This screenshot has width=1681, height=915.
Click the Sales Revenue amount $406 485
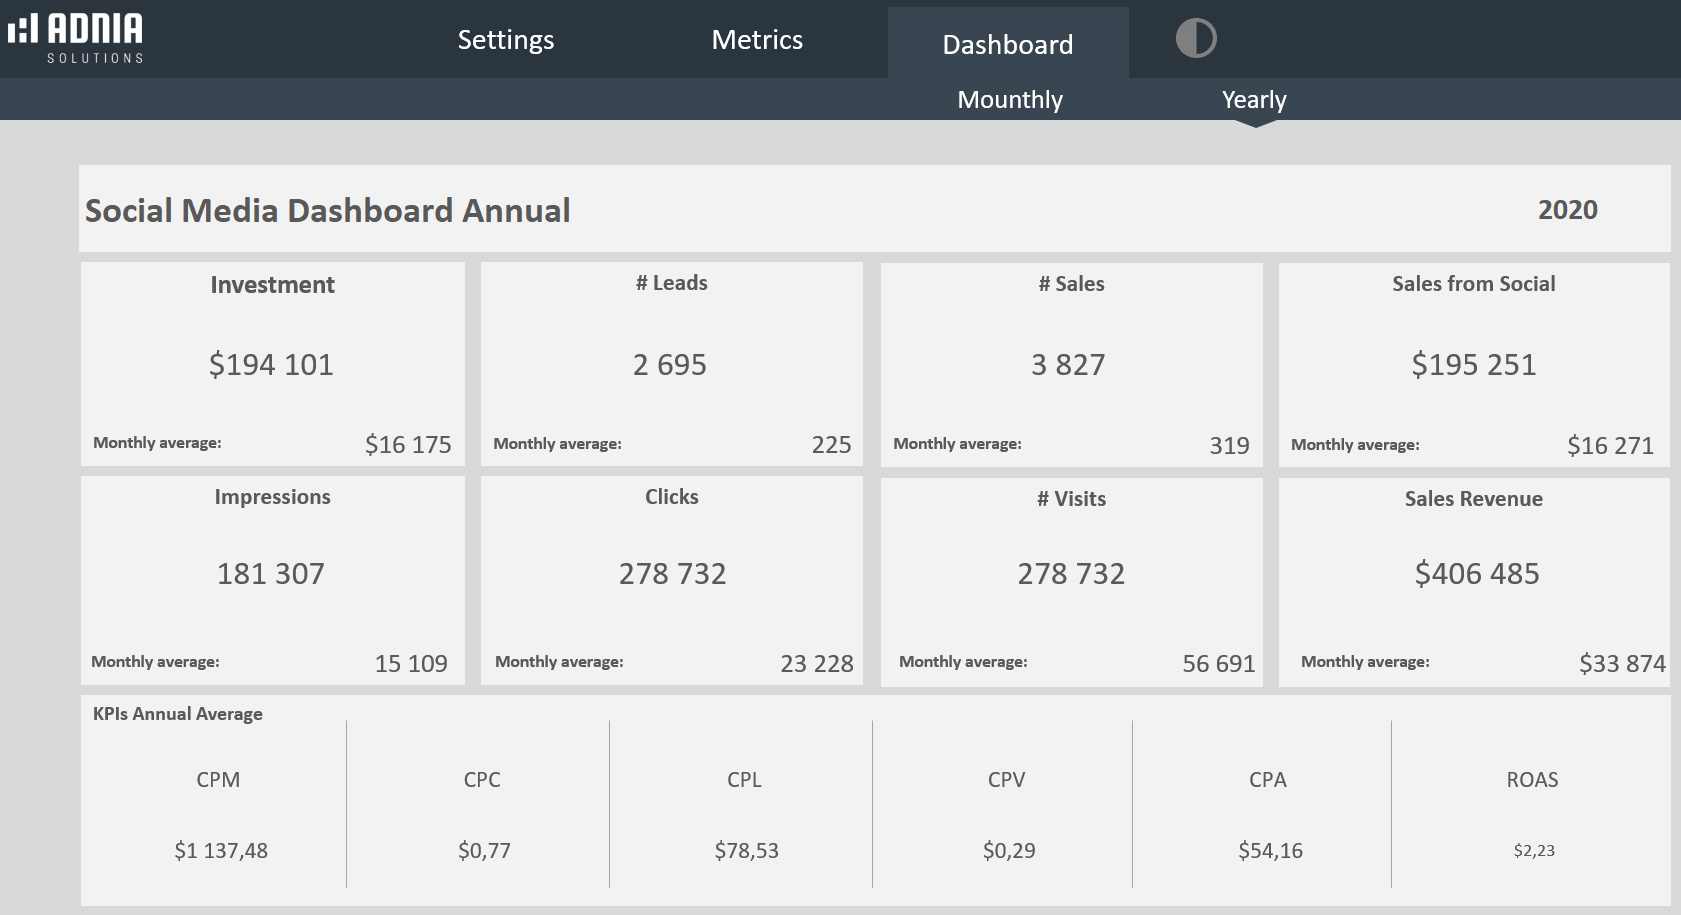[x=1476, y=574]
